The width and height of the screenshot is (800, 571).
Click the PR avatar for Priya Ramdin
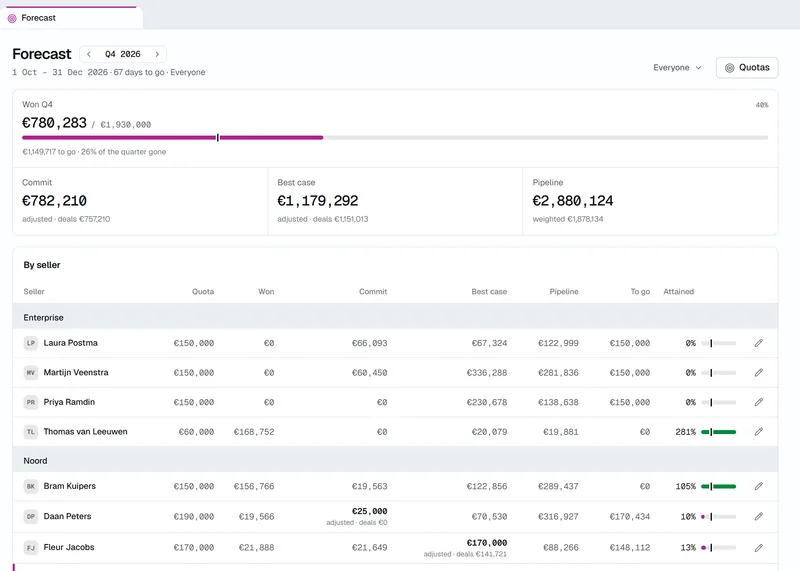coord(31,403)
